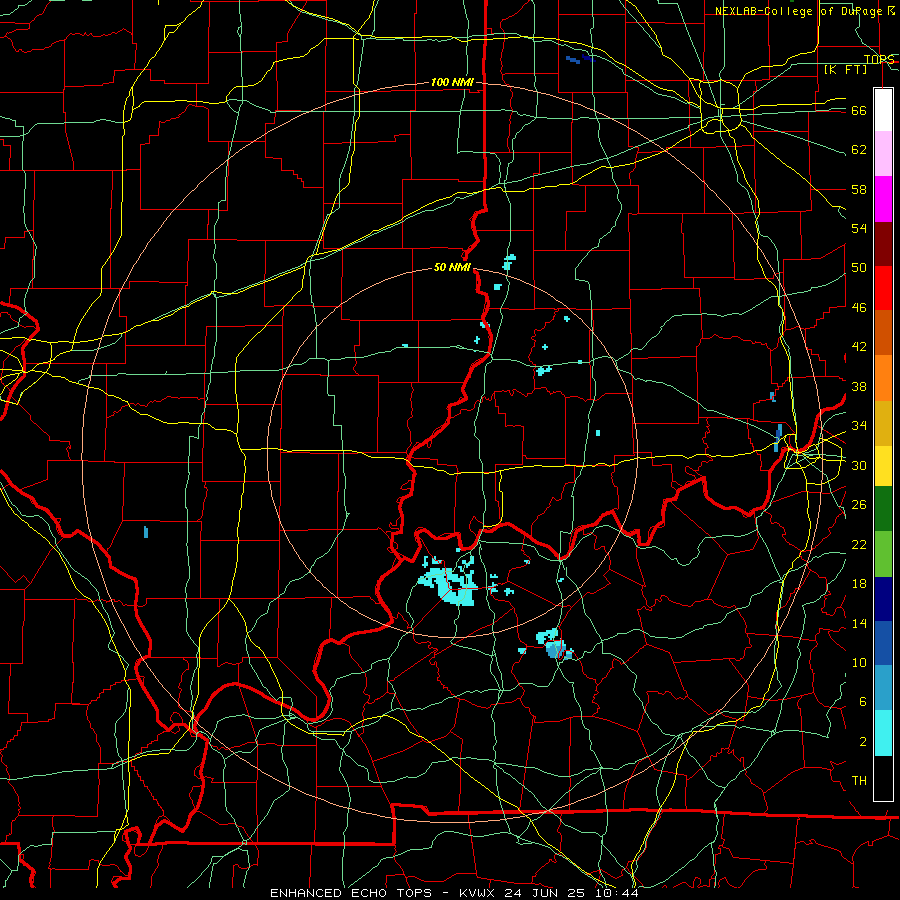This screenshot has height=900, width=900.
Task: Click the "[K FT]" units label
Action: tap(845, 70)
